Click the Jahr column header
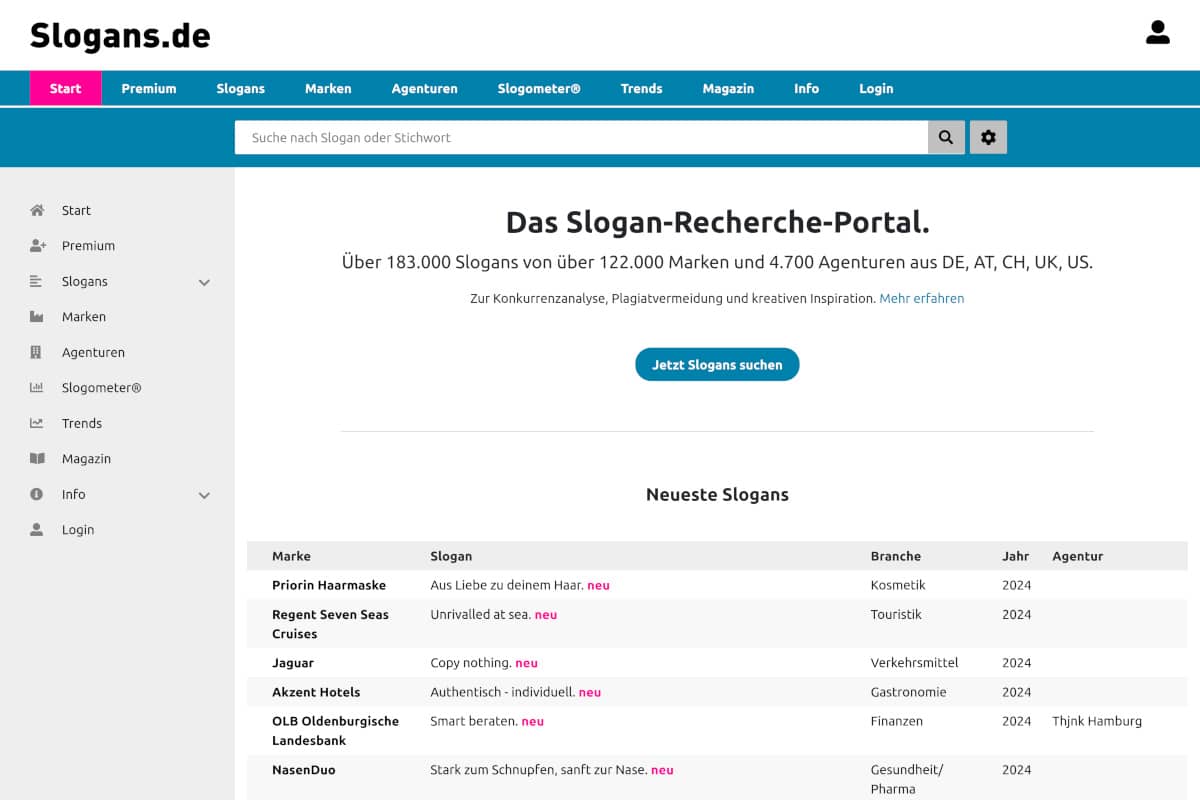This screenshot has width=1200, height=800. [1015, 556]
